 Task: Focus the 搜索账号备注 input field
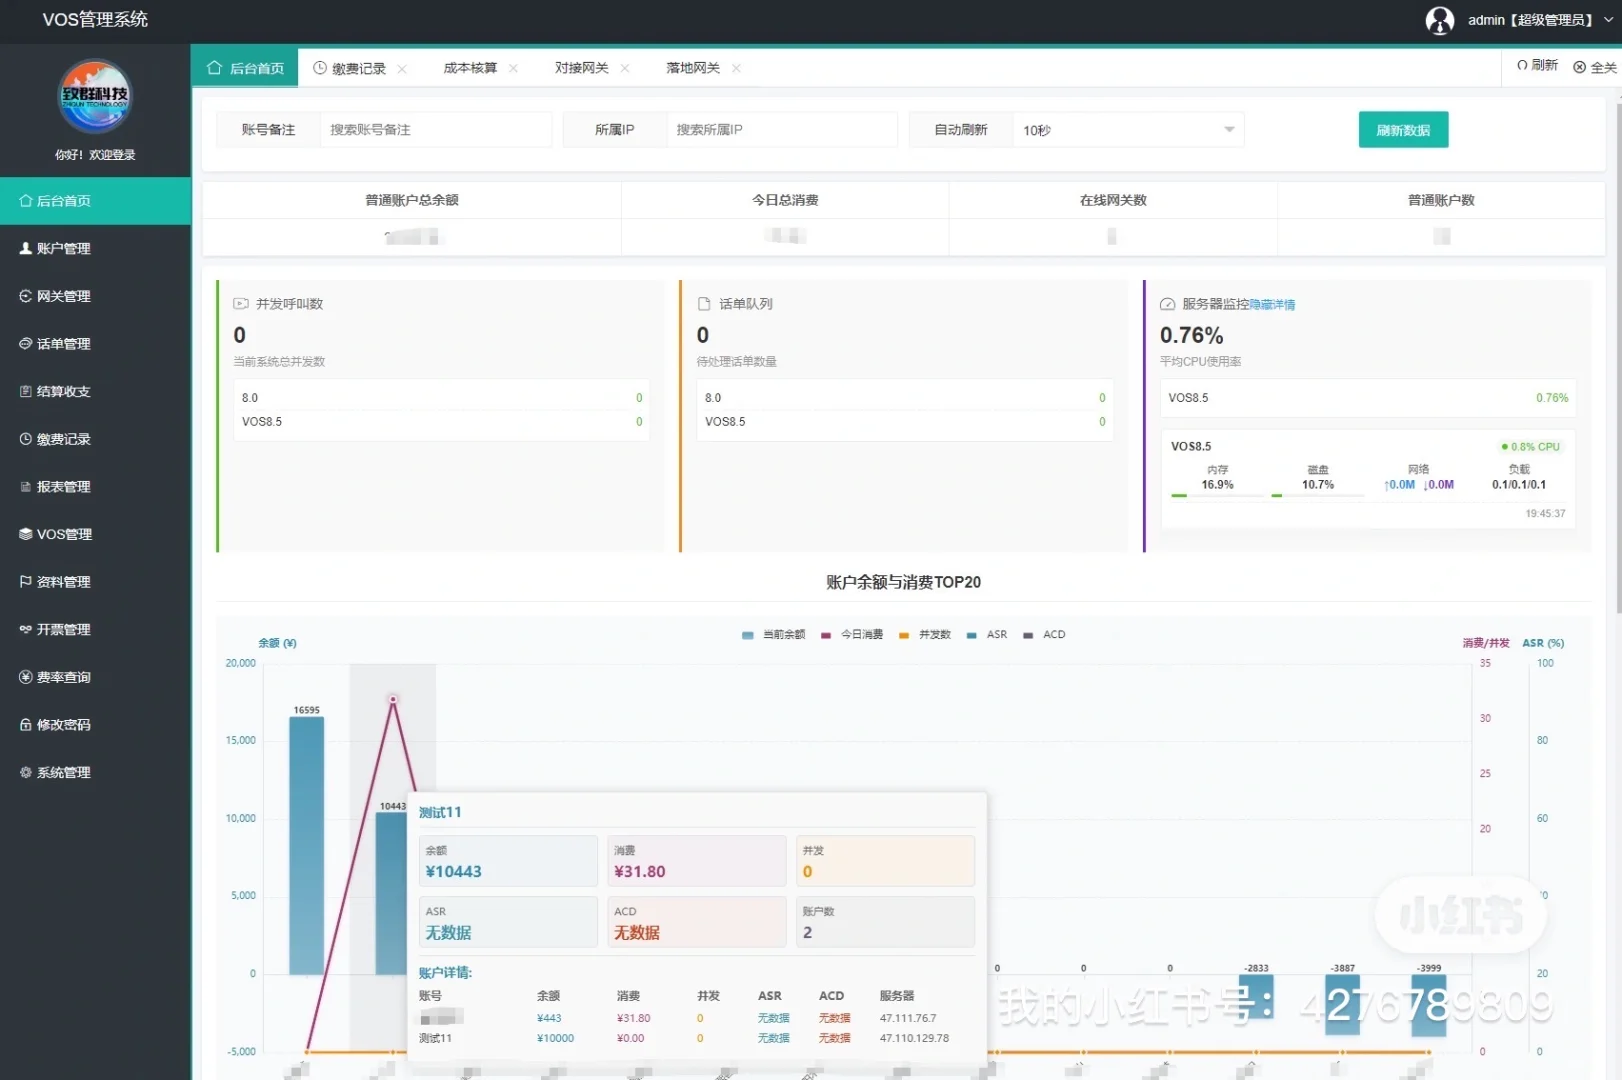[x=436, y=130]
